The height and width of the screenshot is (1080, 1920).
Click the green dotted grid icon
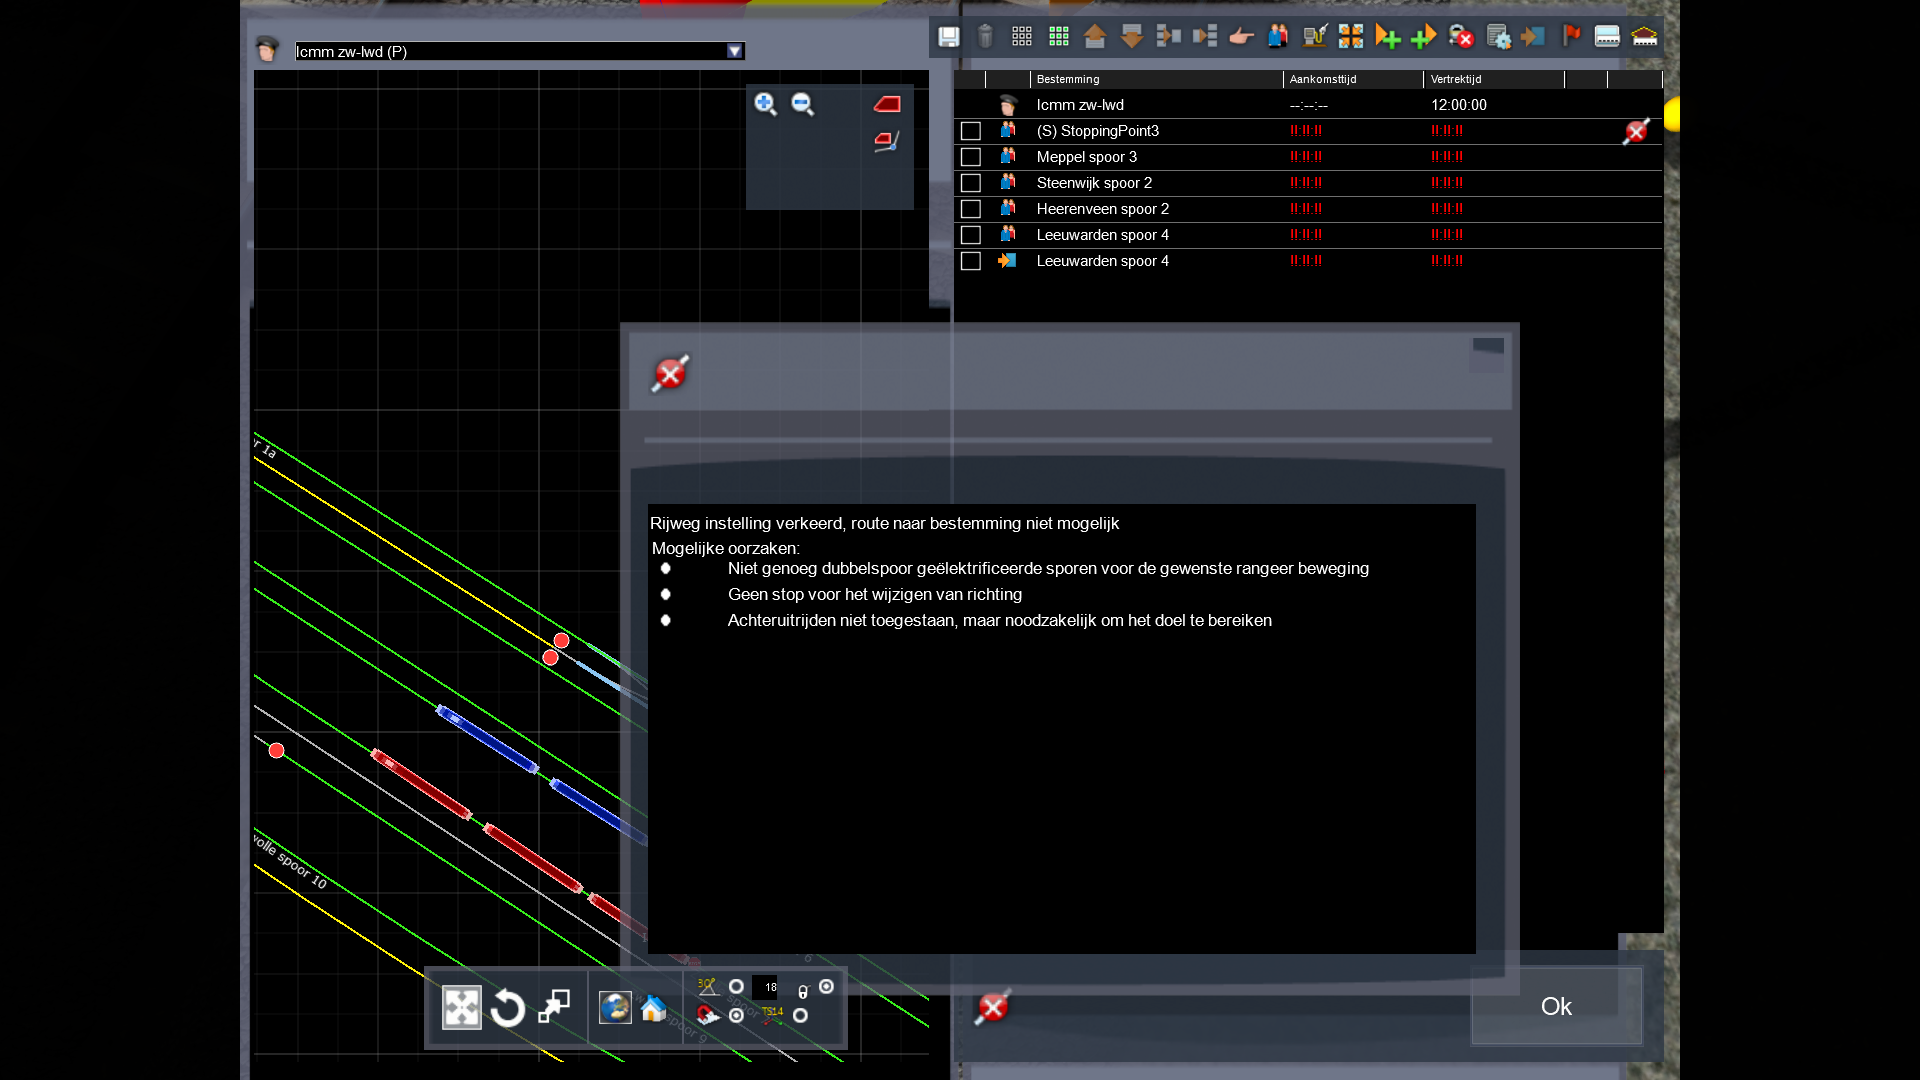click(1058, 37)
